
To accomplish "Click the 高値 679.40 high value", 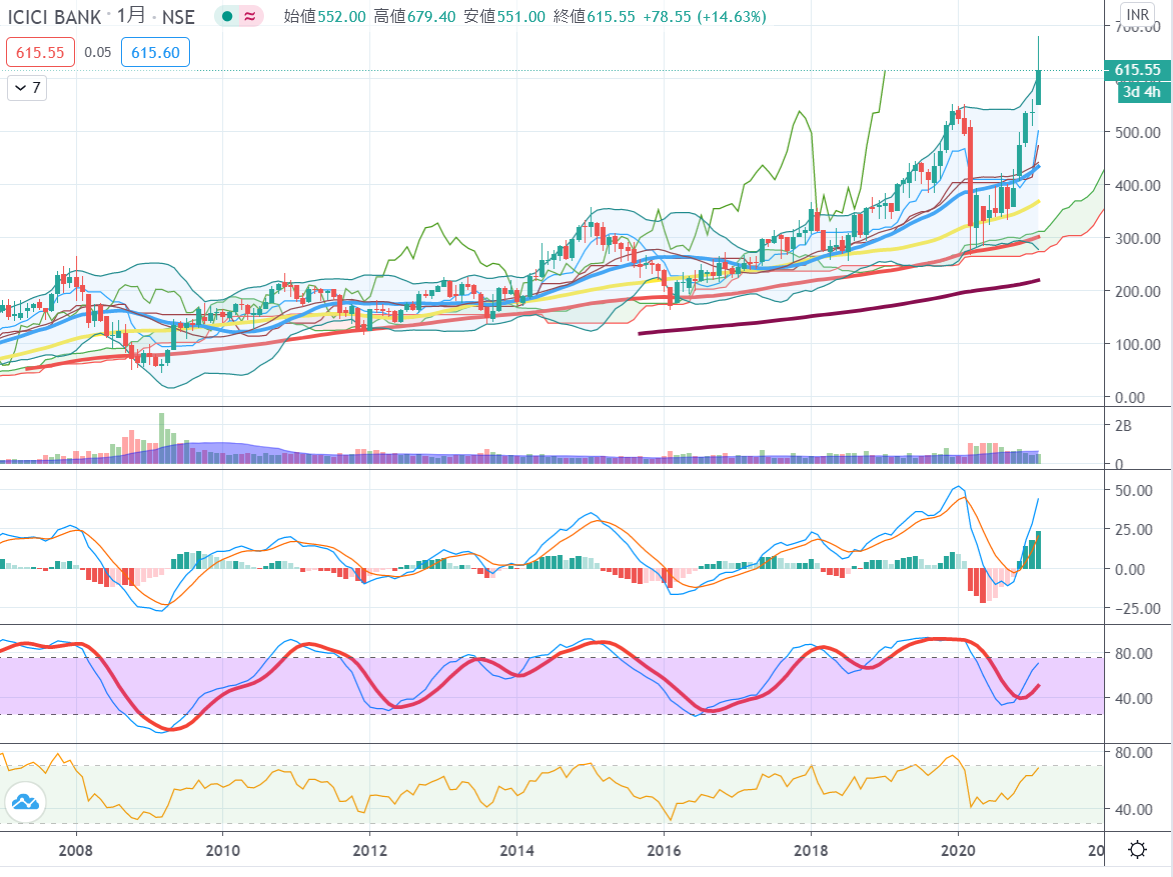I will [x=414, y=16].
